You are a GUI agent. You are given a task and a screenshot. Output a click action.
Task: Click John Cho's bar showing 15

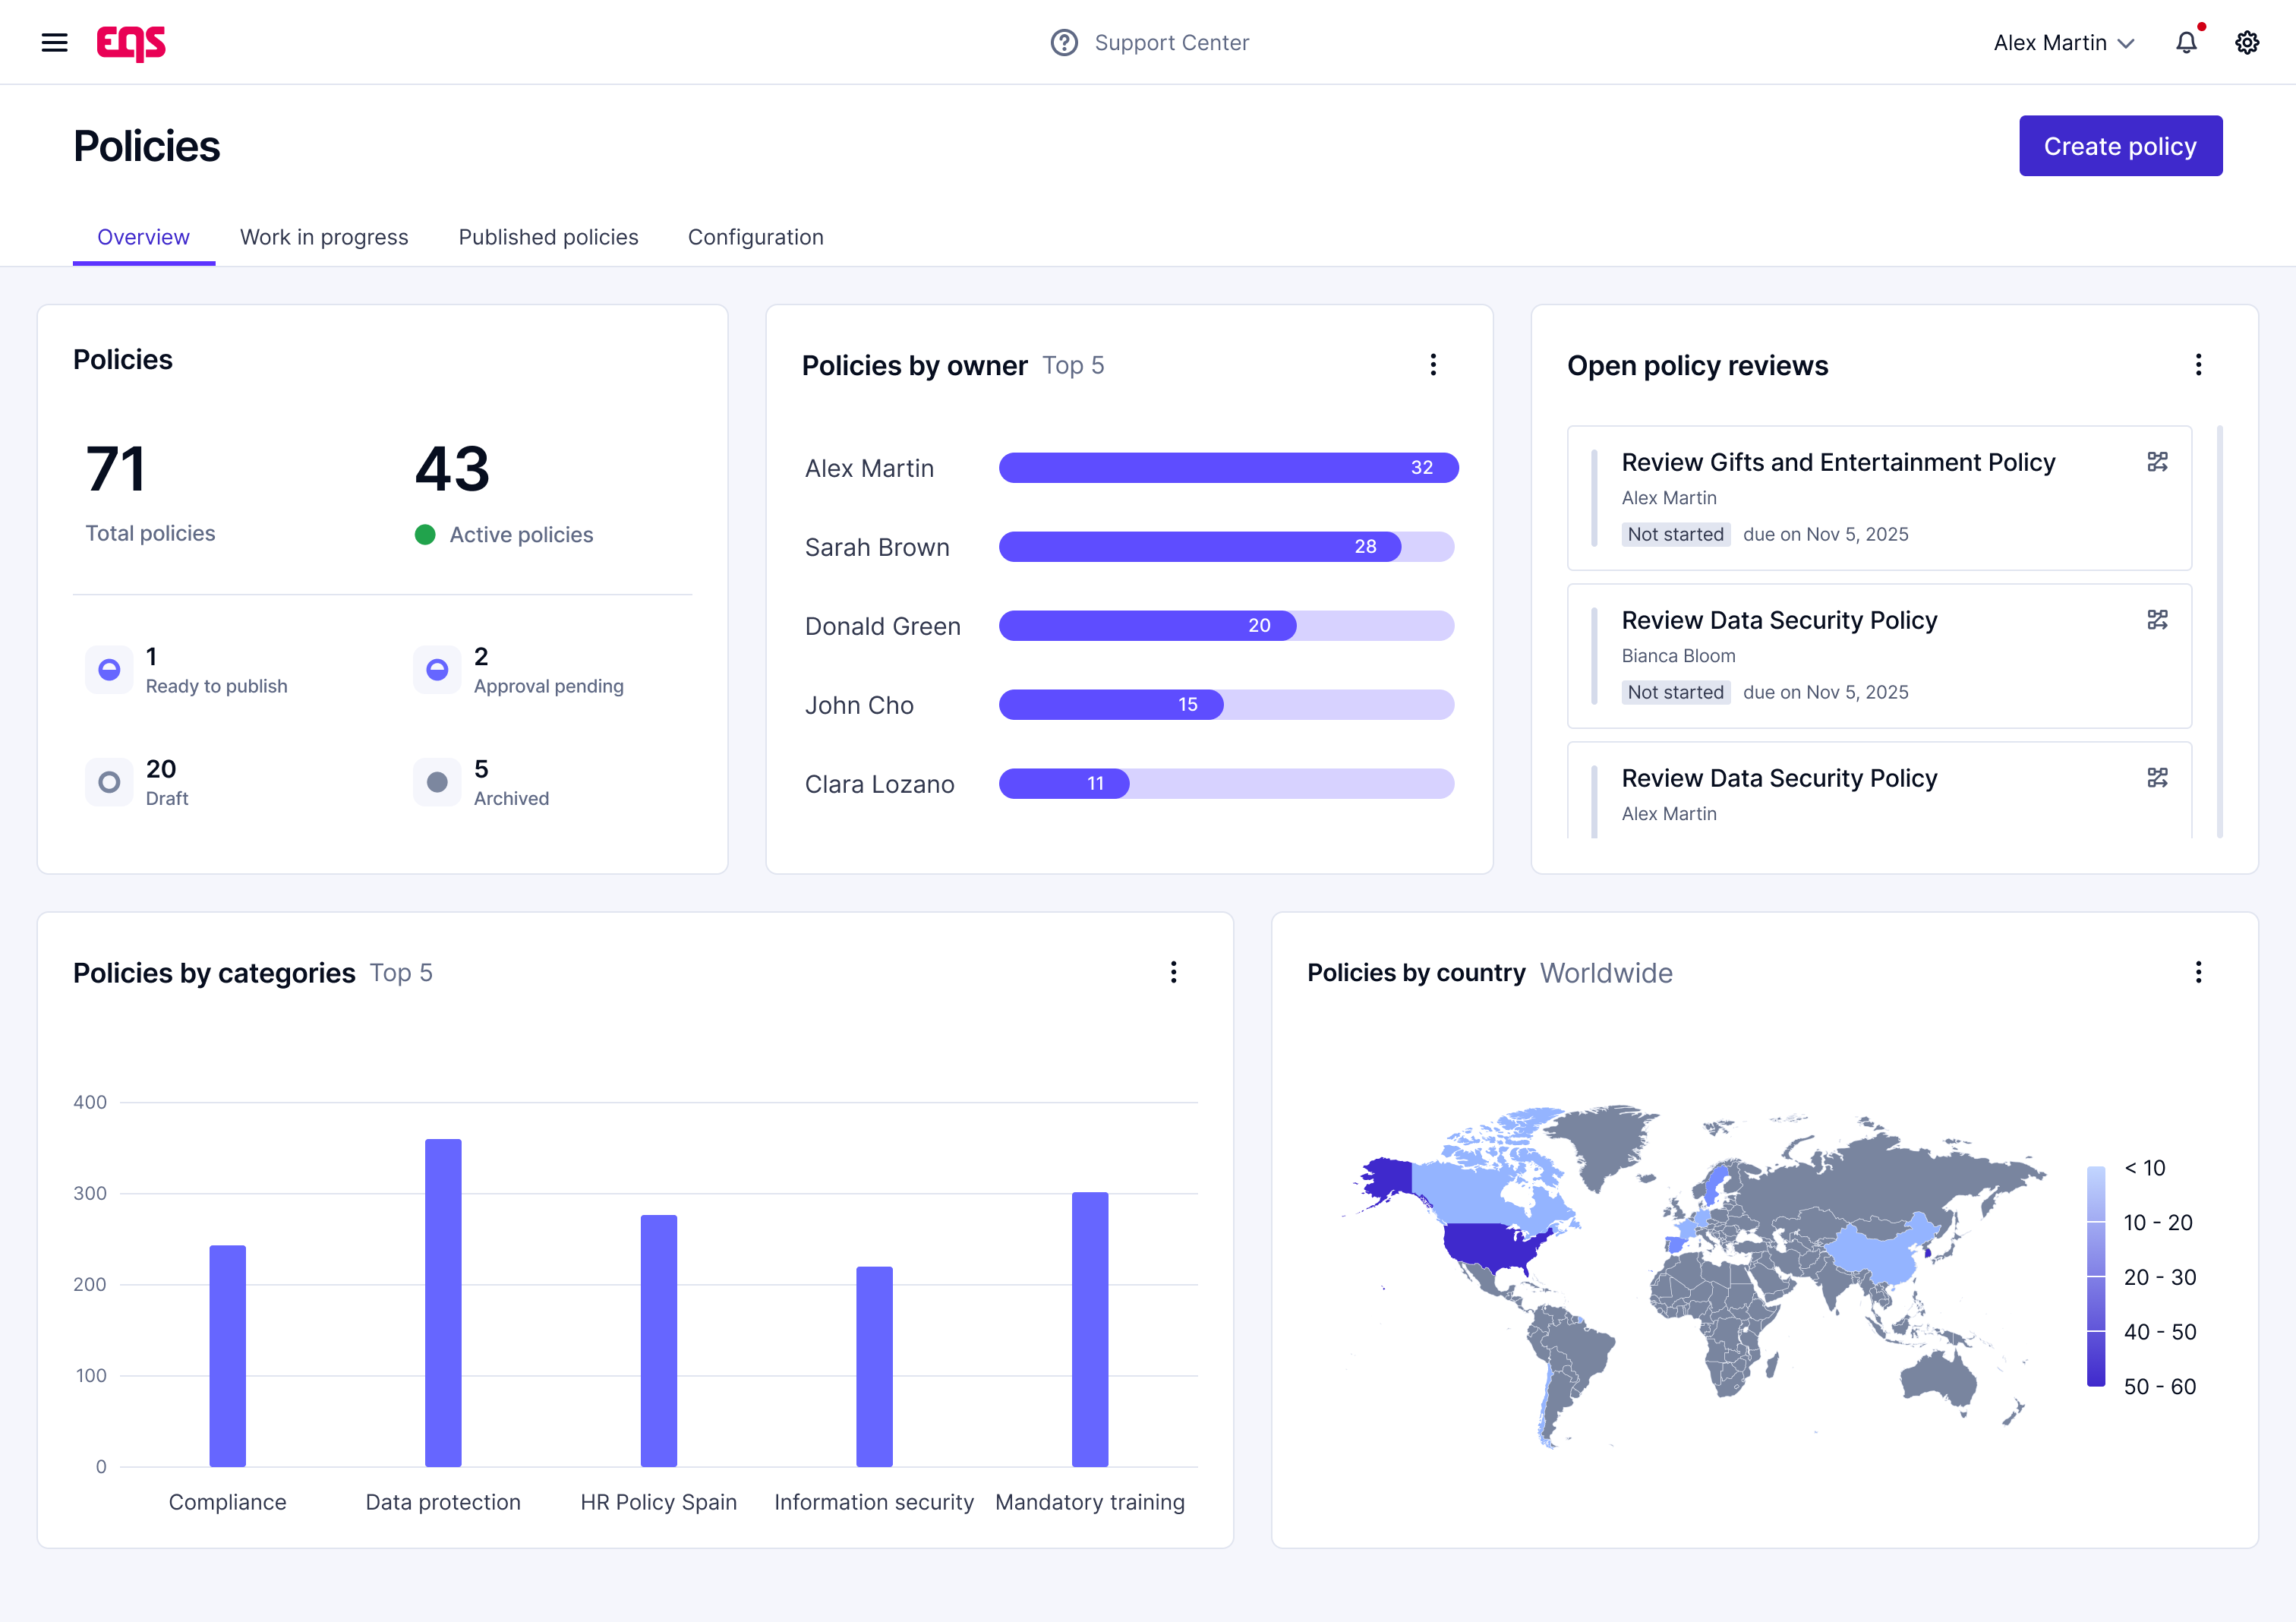[x=1111, y=704]
